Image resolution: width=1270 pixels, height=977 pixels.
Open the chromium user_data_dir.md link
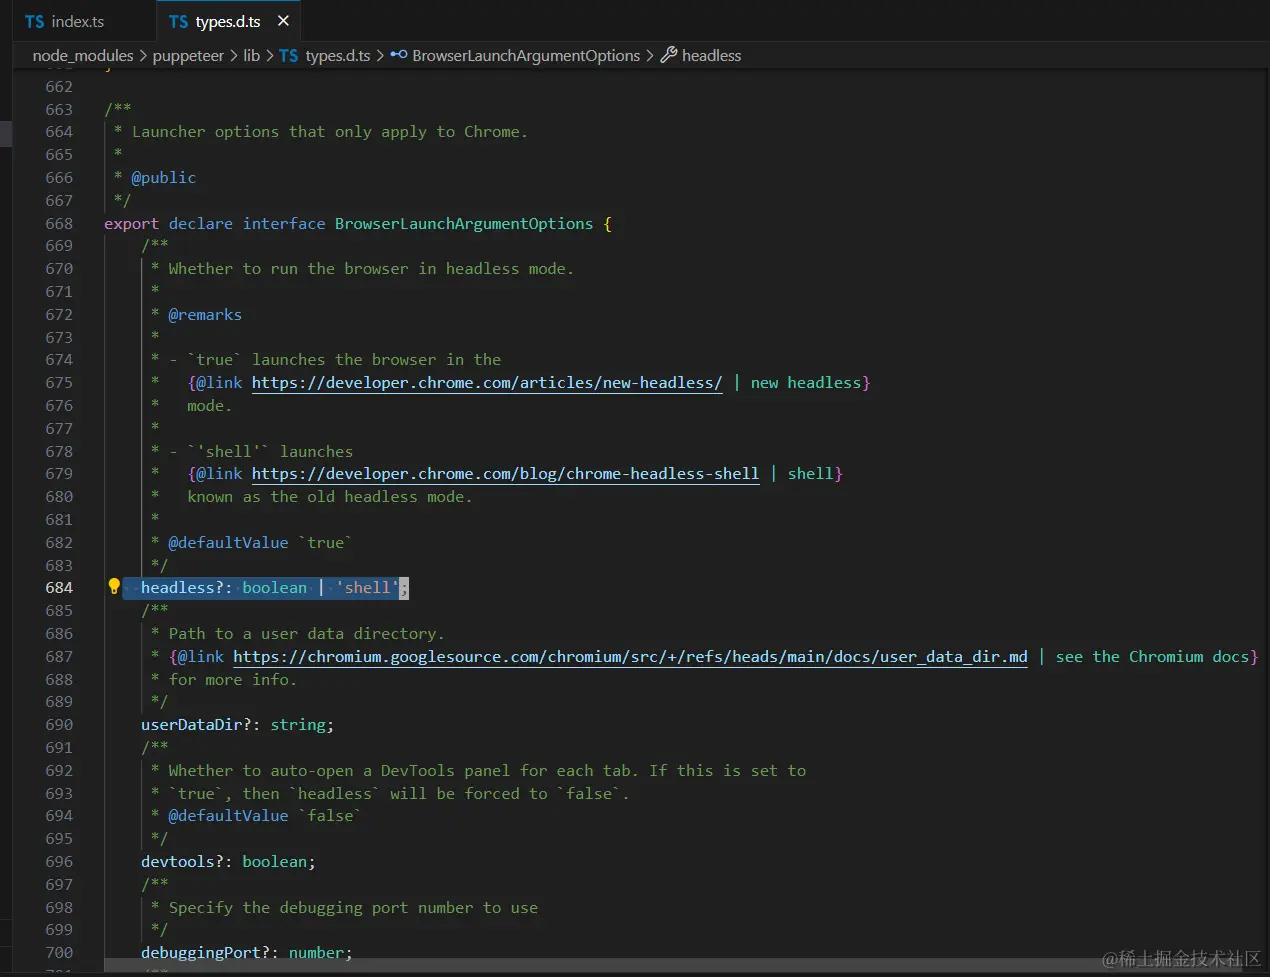[630, 657]
